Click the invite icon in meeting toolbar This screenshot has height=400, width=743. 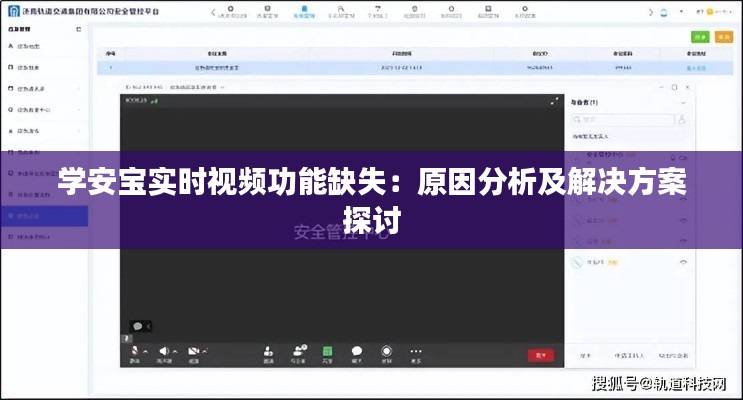tap(269, 351)
